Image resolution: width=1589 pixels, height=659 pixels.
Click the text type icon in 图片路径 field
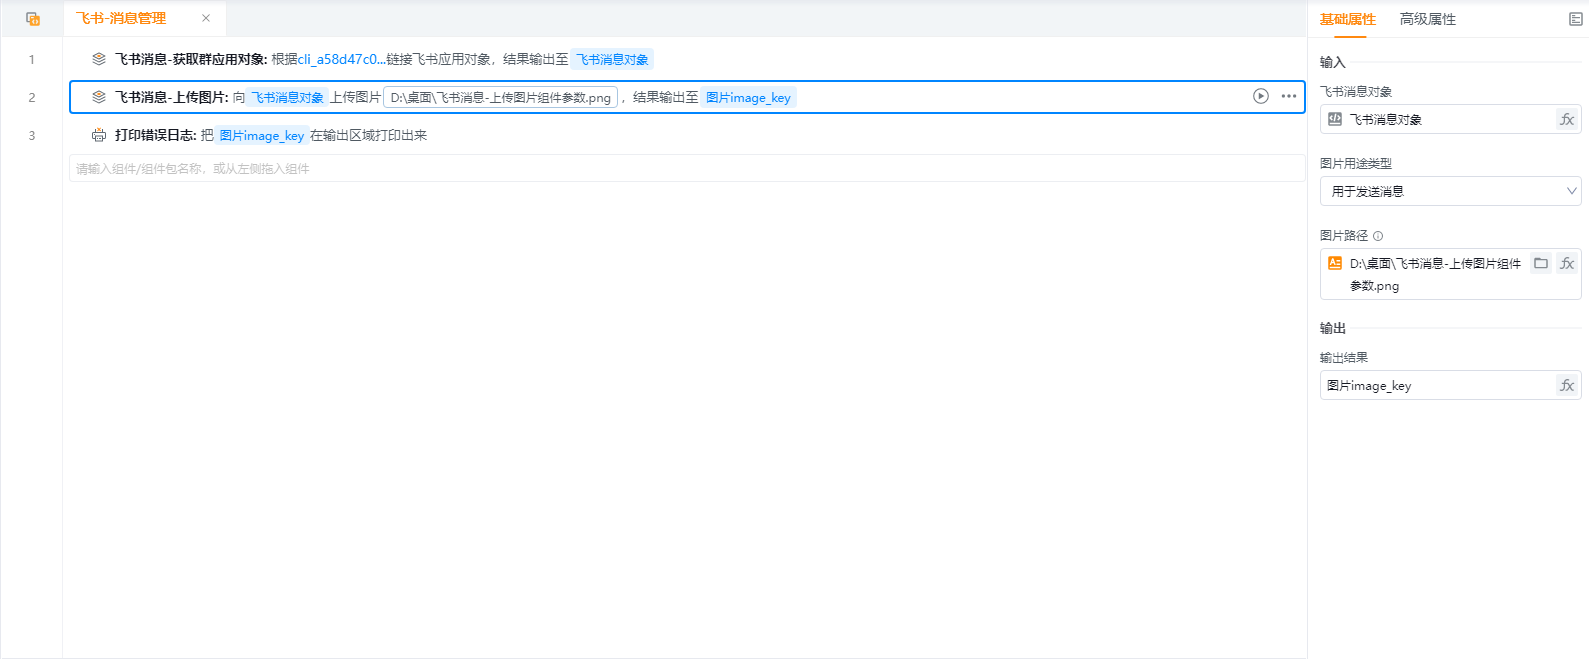(1335, 263)
